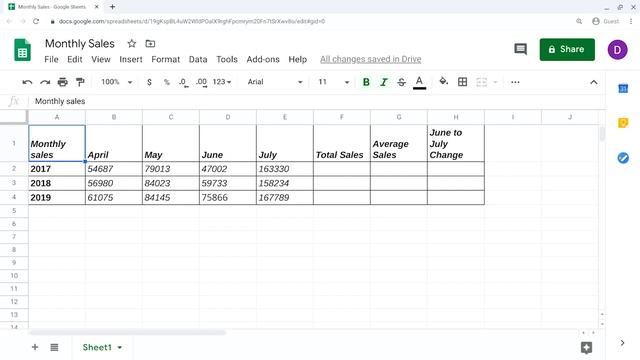640x360 pixels.
Task: Click the Redo arrow icon
Action: (x=45, y=82)
